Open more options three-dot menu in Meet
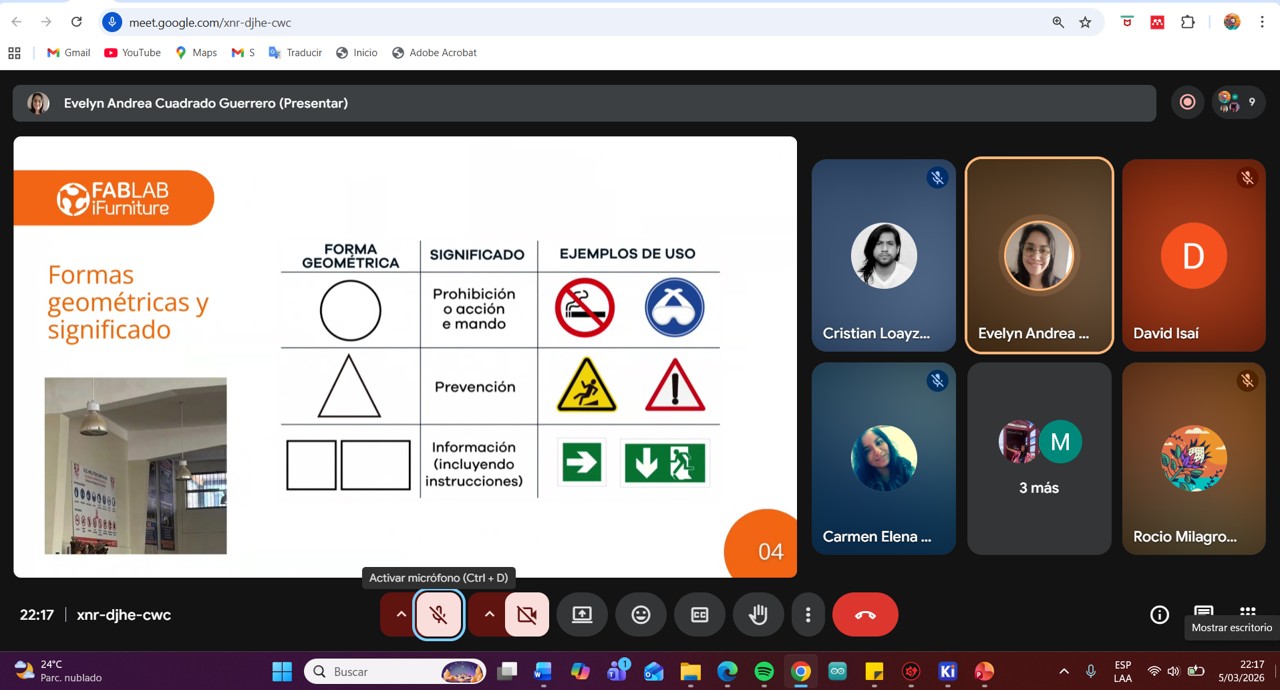The width and height of the screenshot is (1280, 690). [808, 615]
